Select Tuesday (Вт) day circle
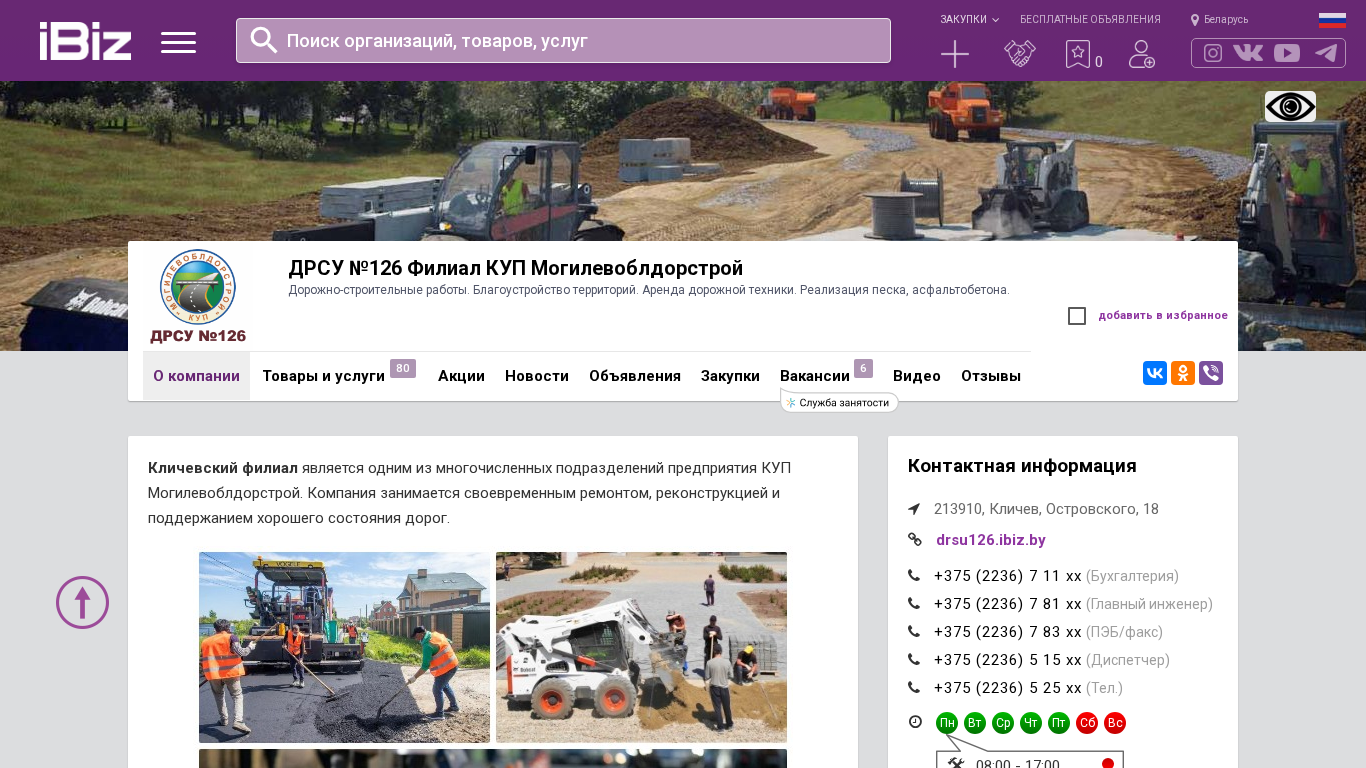 click(x=975, y=723)
